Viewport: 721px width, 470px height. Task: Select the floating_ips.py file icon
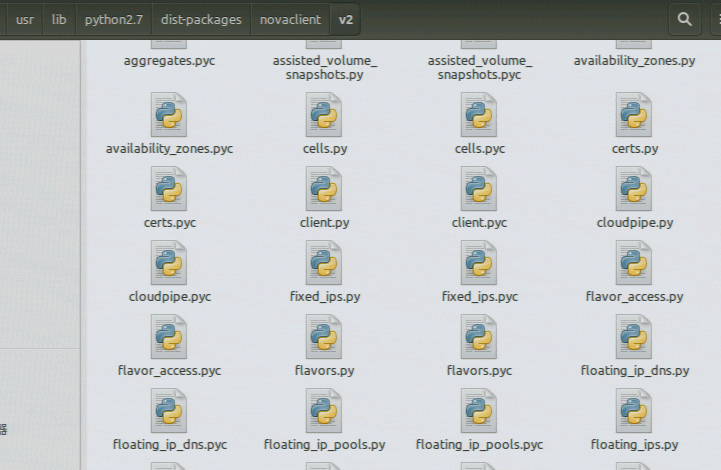[634, 411]
